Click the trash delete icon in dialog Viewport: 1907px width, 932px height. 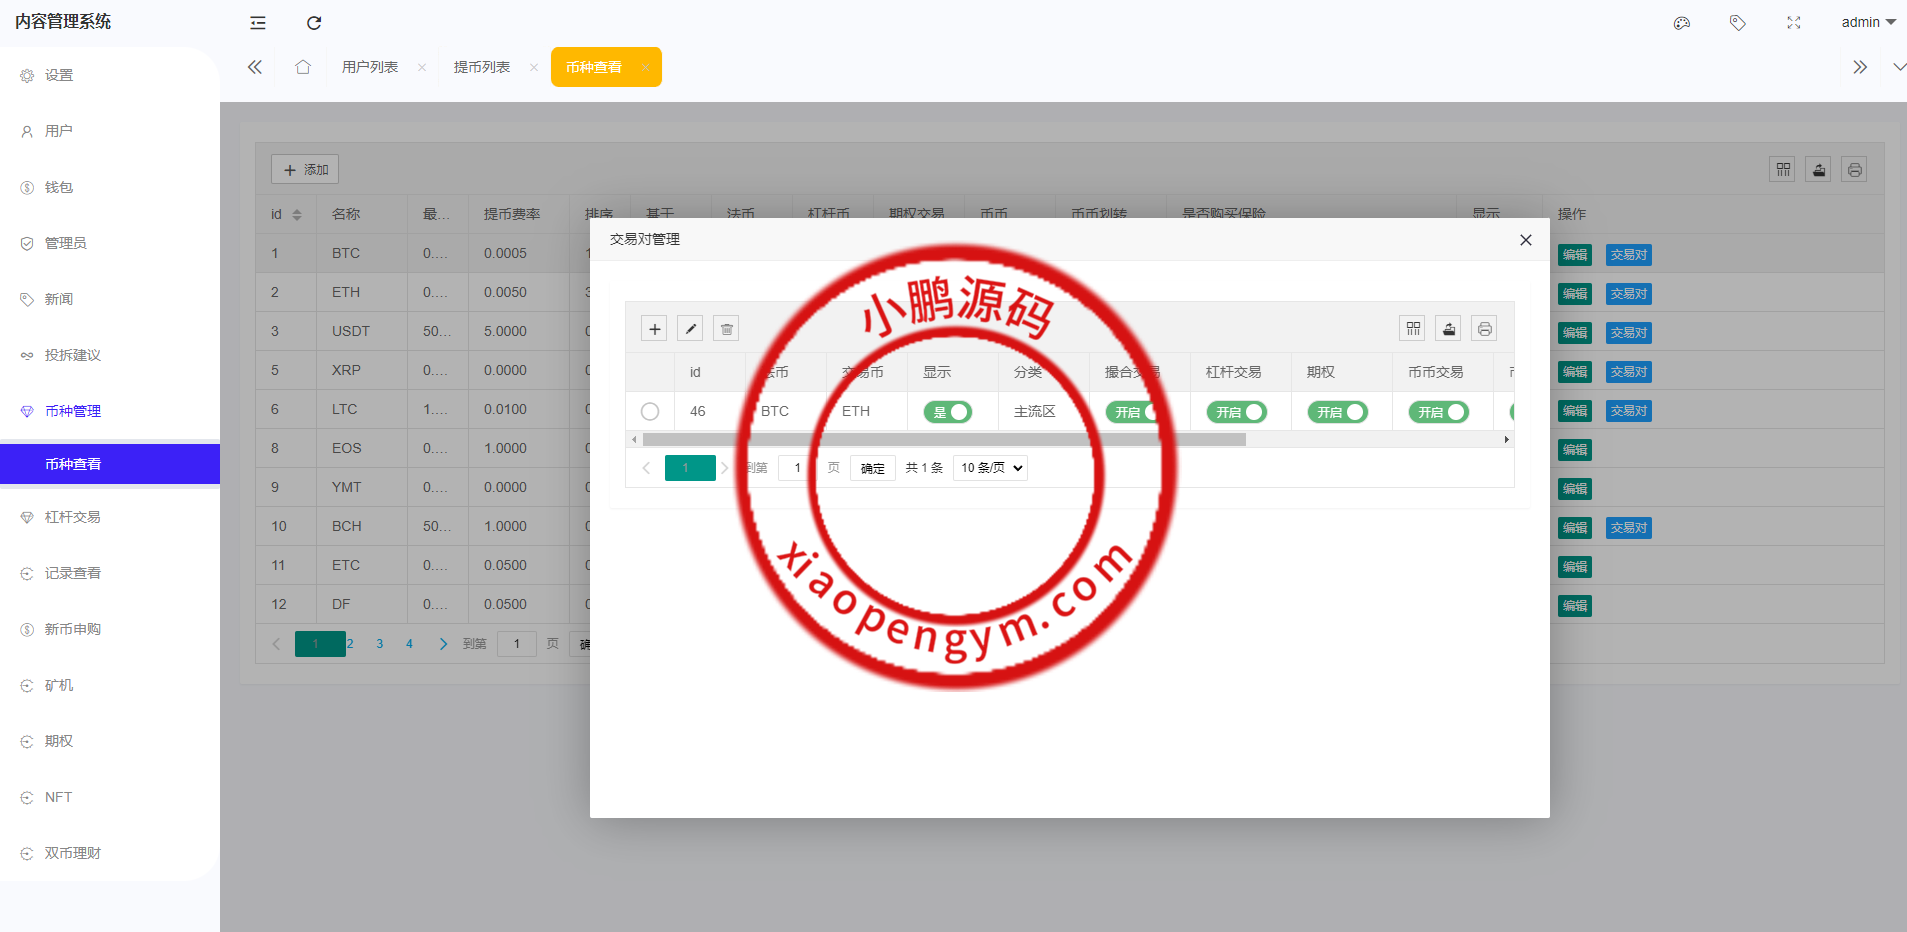tap(727, 329)
